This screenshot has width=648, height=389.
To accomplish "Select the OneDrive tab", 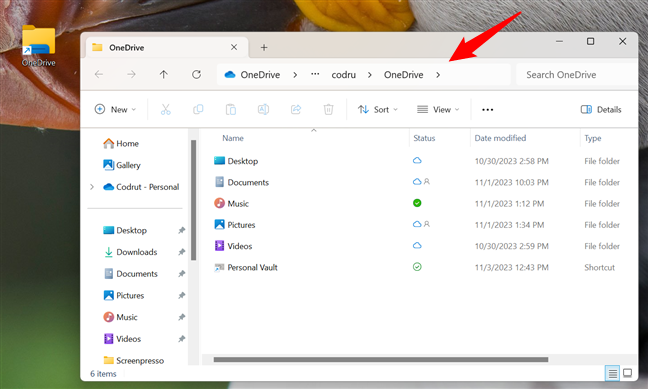I will 167,48.
